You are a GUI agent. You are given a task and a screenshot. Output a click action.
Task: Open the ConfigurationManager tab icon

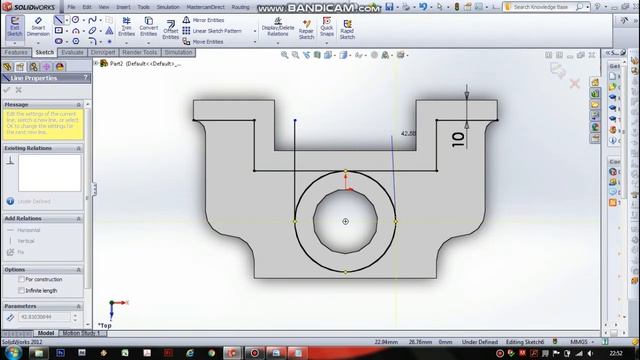(33, 67)
